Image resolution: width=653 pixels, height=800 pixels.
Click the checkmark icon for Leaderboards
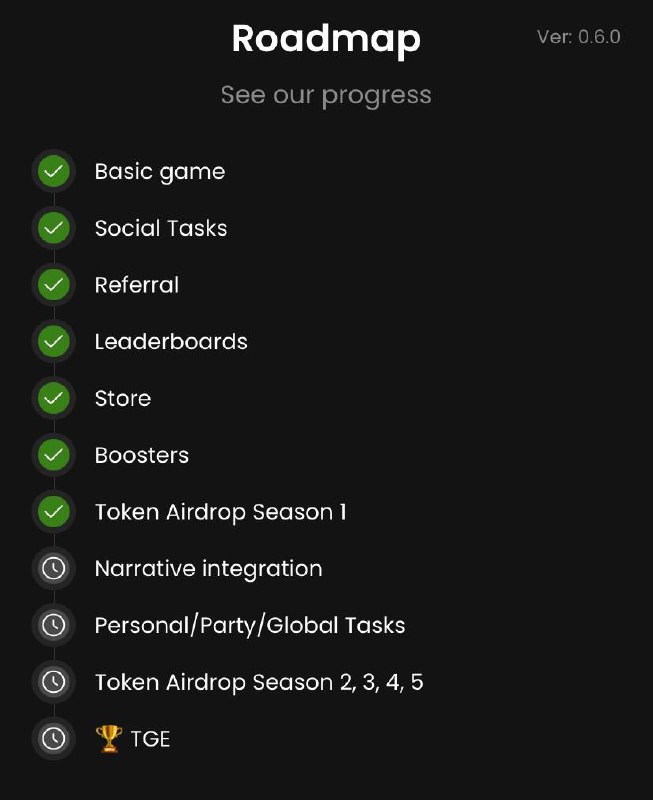click(54, 341)
